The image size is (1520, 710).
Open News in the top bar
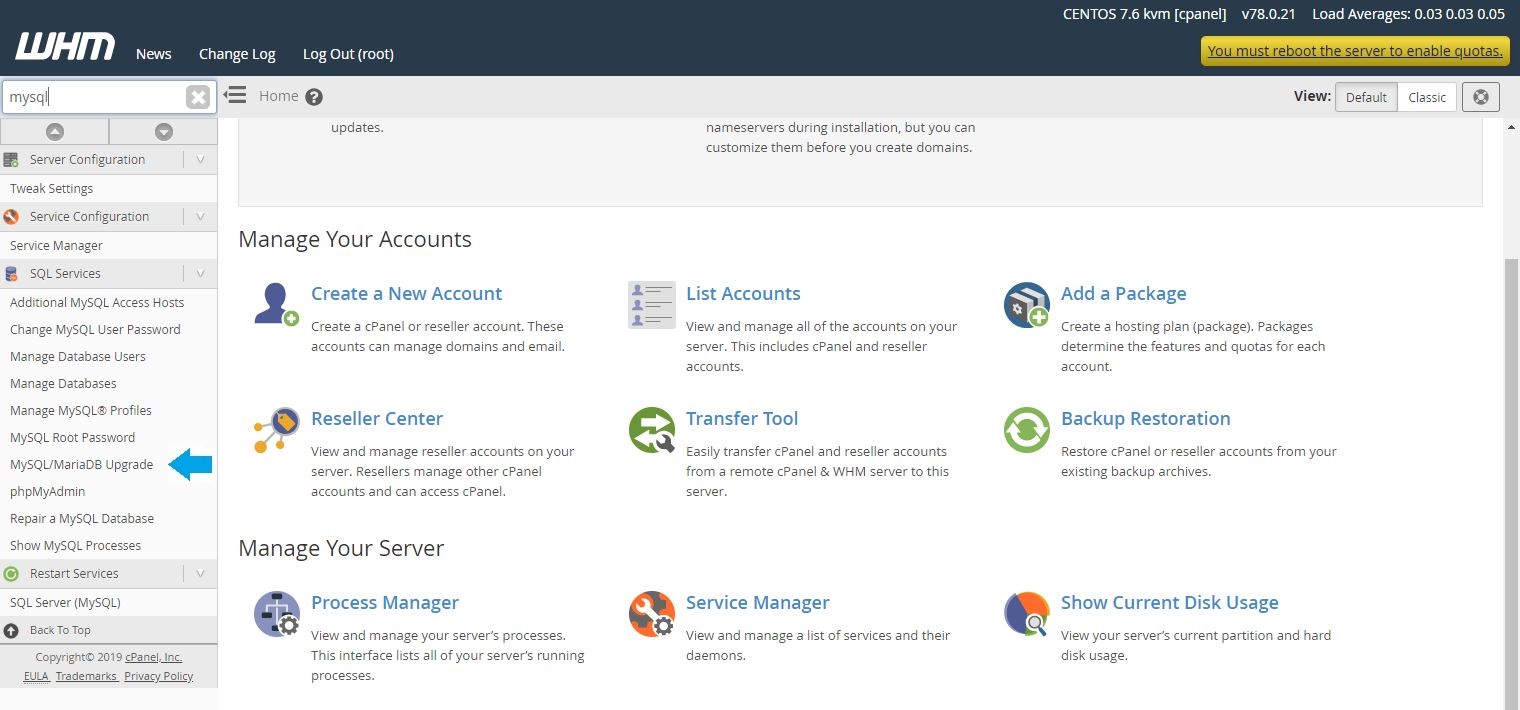153,54
